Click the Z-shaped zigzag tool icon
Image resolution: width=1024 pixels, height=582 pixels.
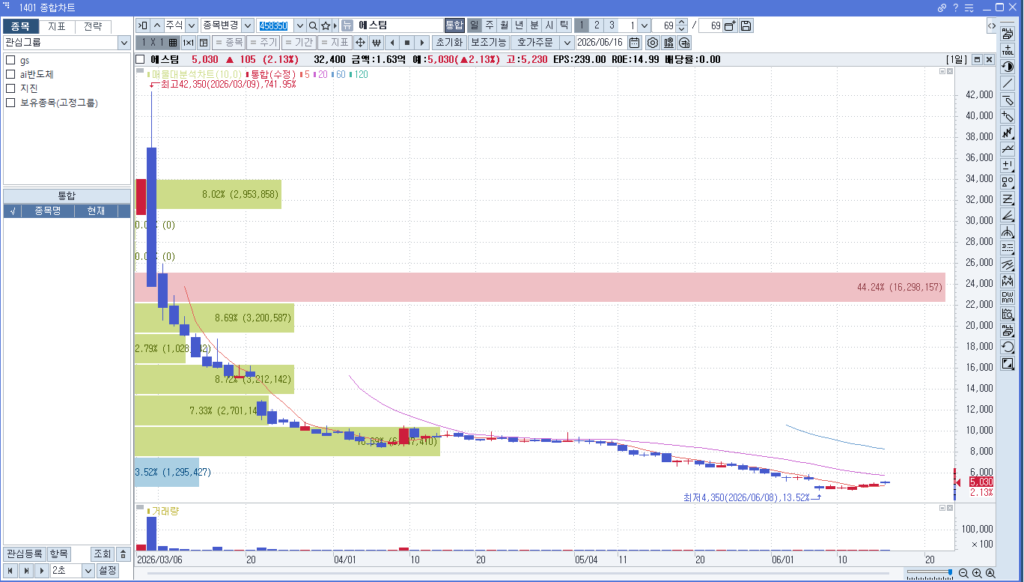[1008, 199]
